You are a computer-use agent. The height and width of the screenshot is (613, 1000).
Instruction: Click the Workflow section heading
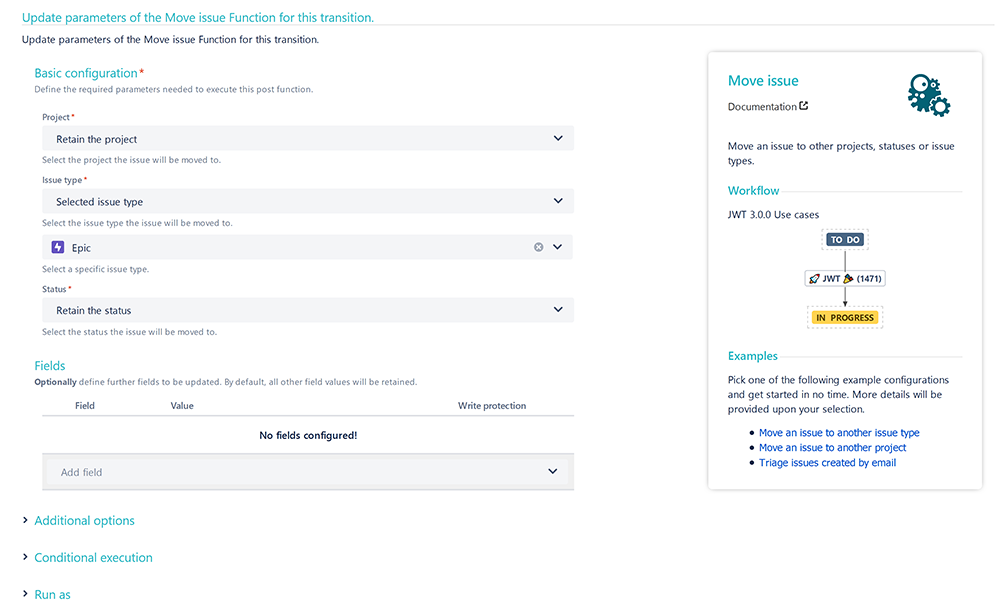click(753, 191)
